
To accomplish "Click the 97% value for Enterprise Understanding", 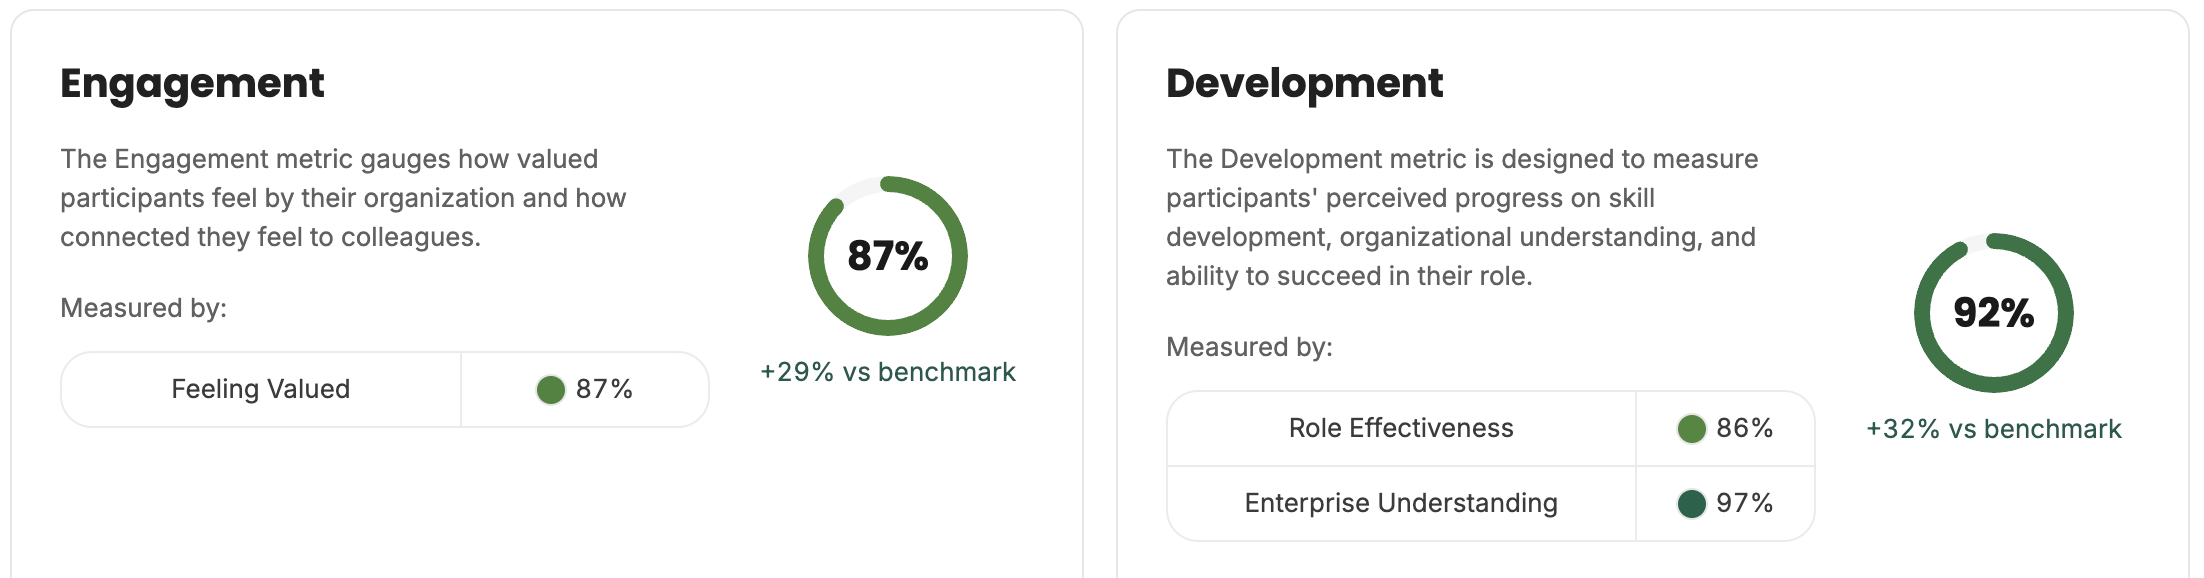I will tap(1745, 503).
